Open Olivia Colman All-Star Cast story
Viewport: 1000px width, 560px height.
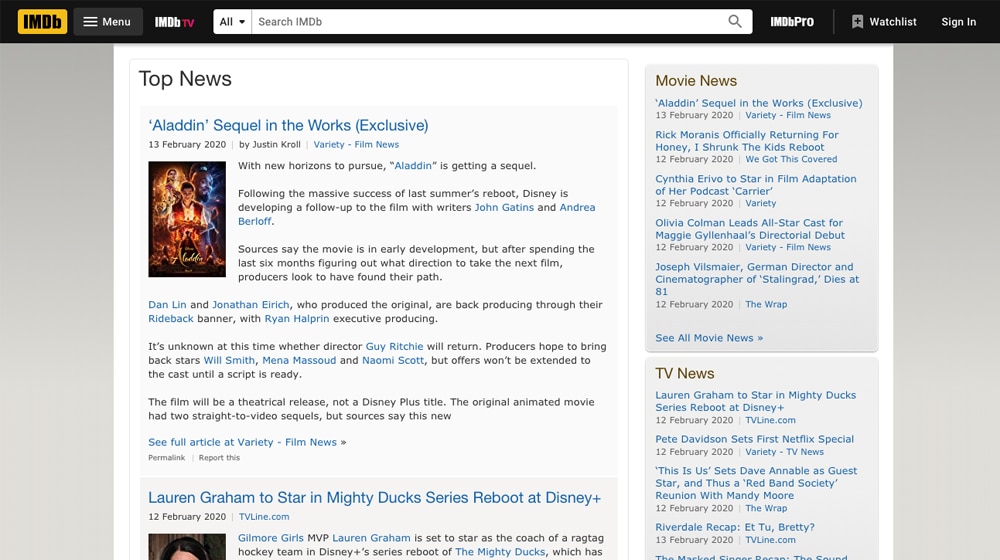point(750,229)
